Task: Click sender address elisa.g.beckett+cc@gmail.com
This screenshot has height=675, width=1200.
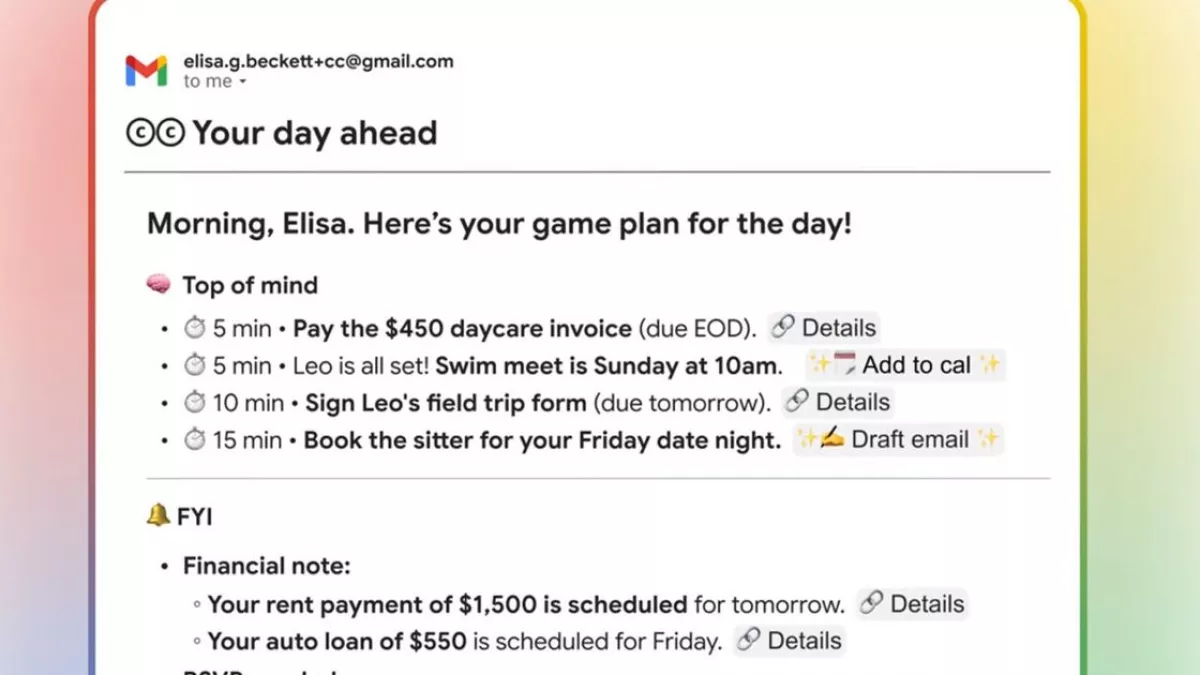Action: 318,61
